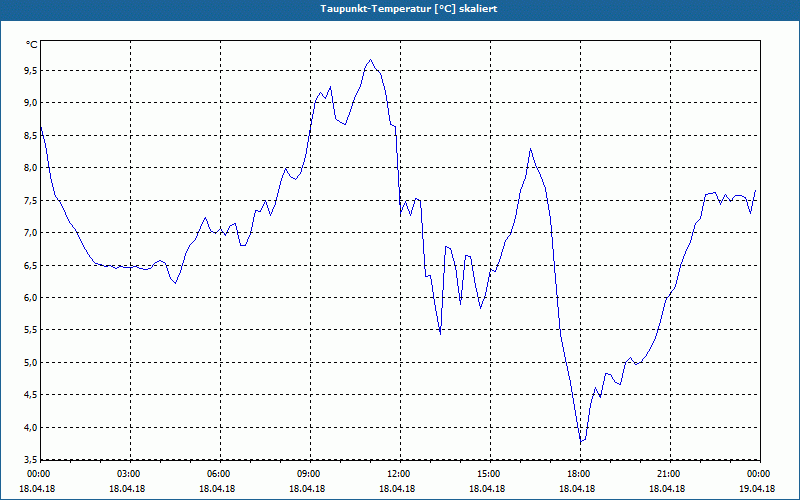Click the 03:00 time label
Image resolution: width=800 pixels, height=500 pixels.
(x=131, y=474)
